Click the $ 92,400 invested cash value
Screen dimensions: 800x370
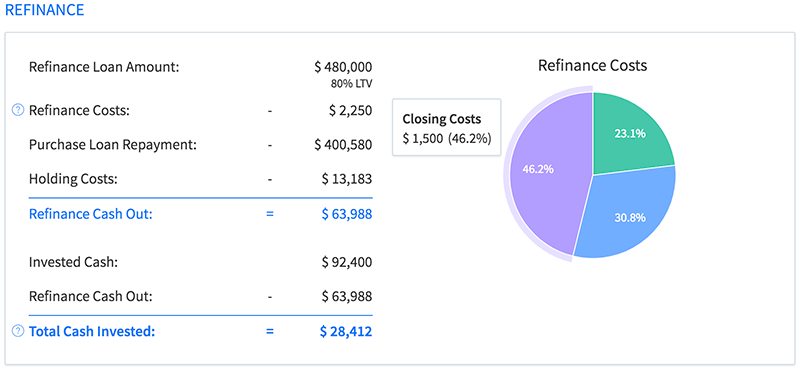tap(347, 262)
